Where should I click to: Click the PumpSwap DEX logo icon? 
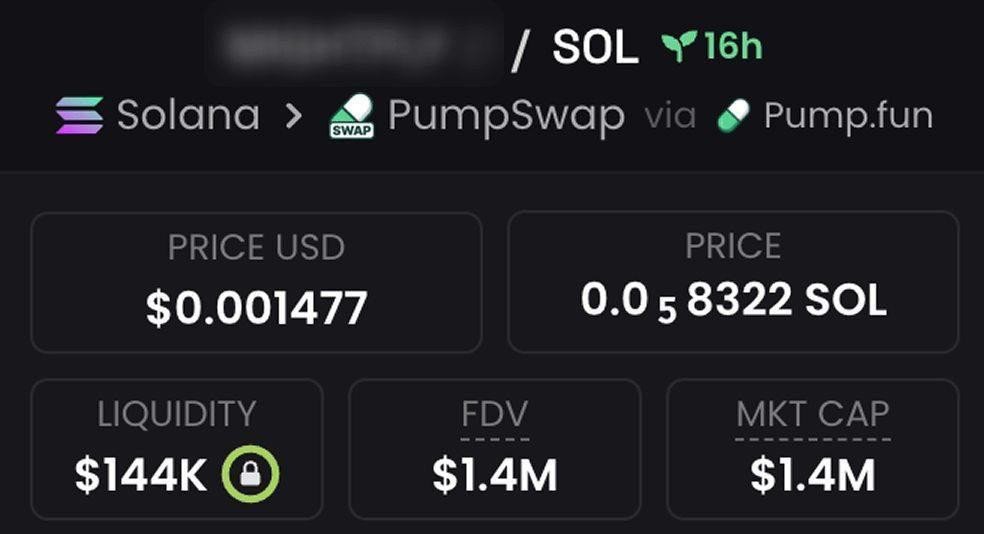[x=351, y=116]
